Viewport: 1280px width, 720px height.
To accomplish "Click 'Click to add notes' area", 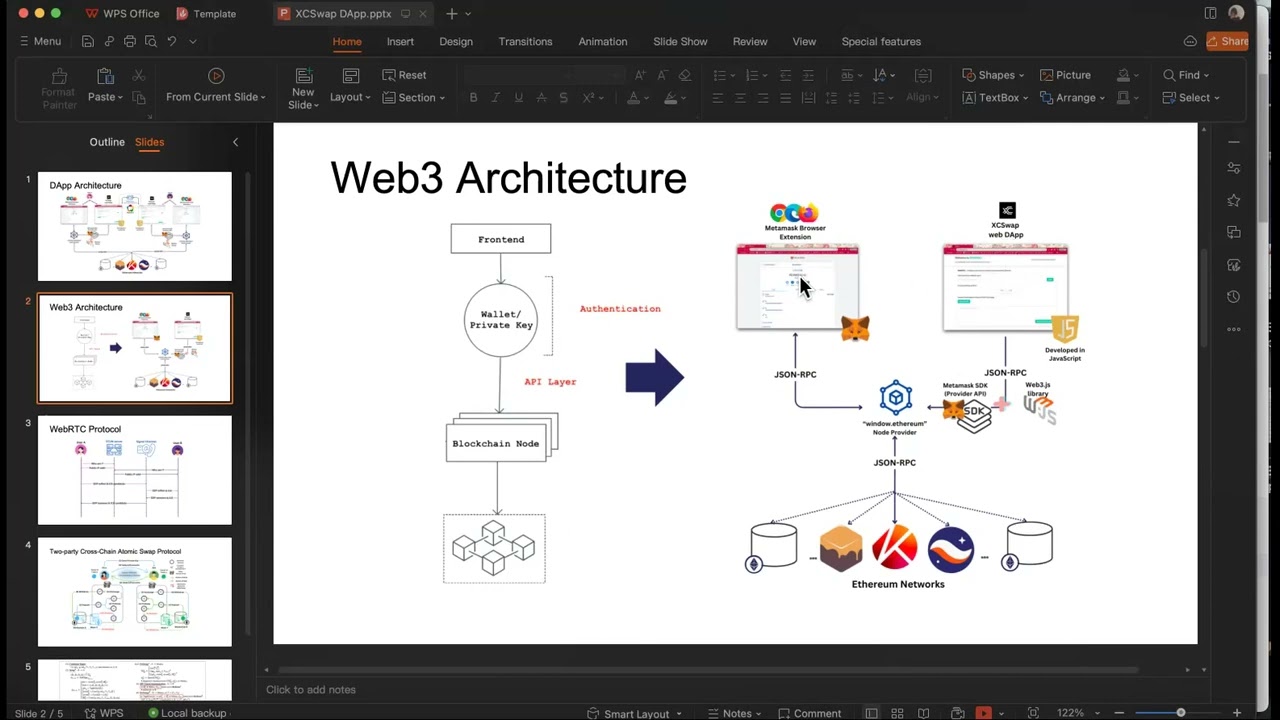I will click(x=311, y=689).
